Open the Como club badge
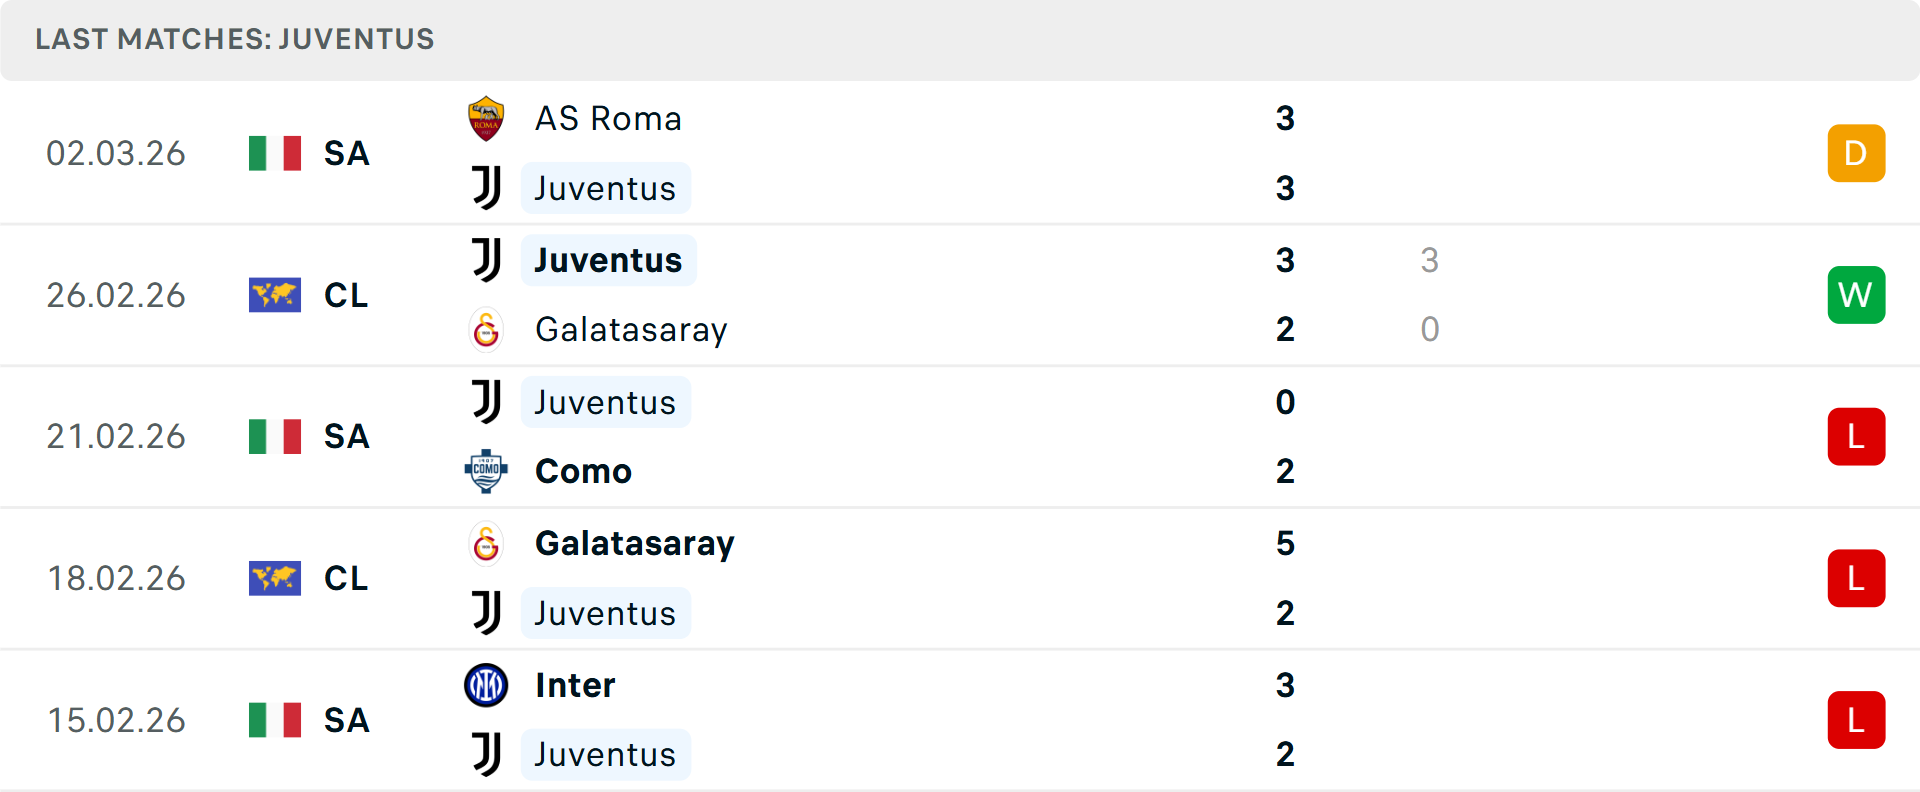 click(486, 471)
